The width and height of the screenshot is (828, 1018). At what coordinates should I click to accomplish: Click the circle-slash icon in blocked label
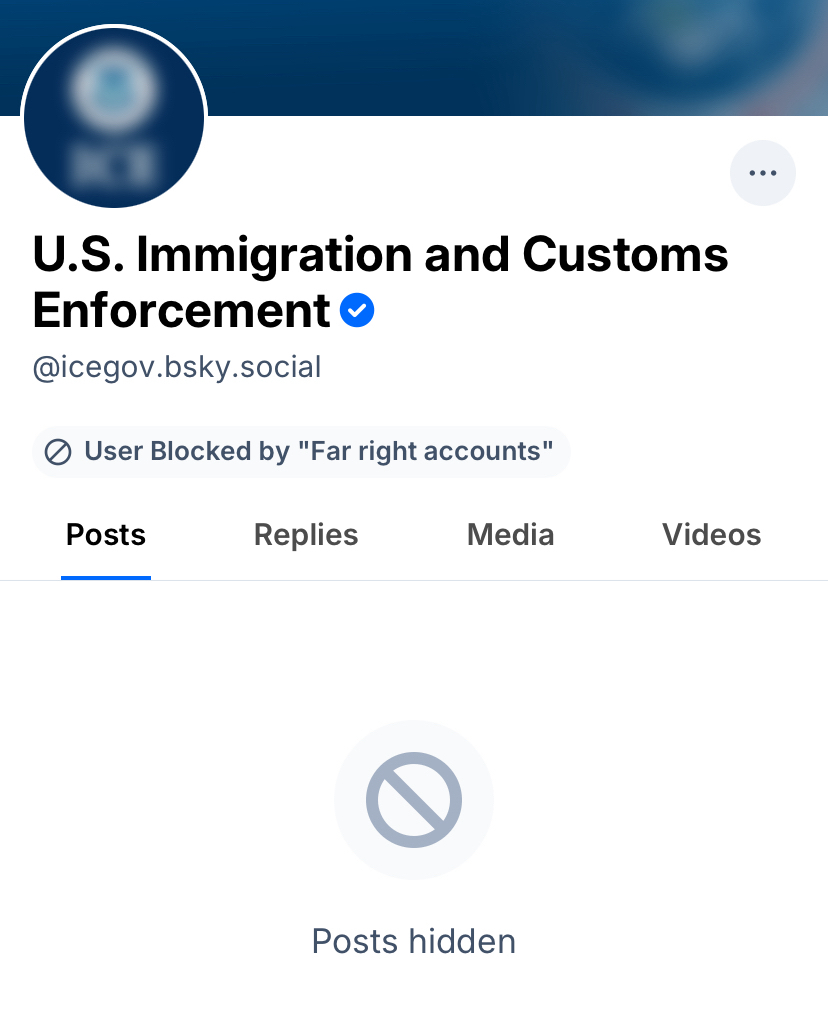tap(59, 452)
